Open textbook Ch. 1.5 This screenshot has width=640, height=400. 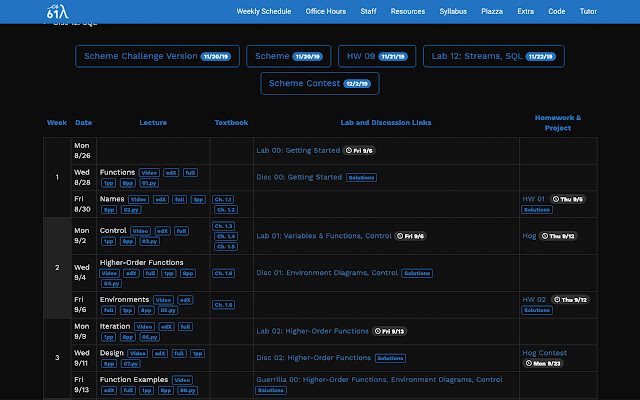(x=226, y=247)
